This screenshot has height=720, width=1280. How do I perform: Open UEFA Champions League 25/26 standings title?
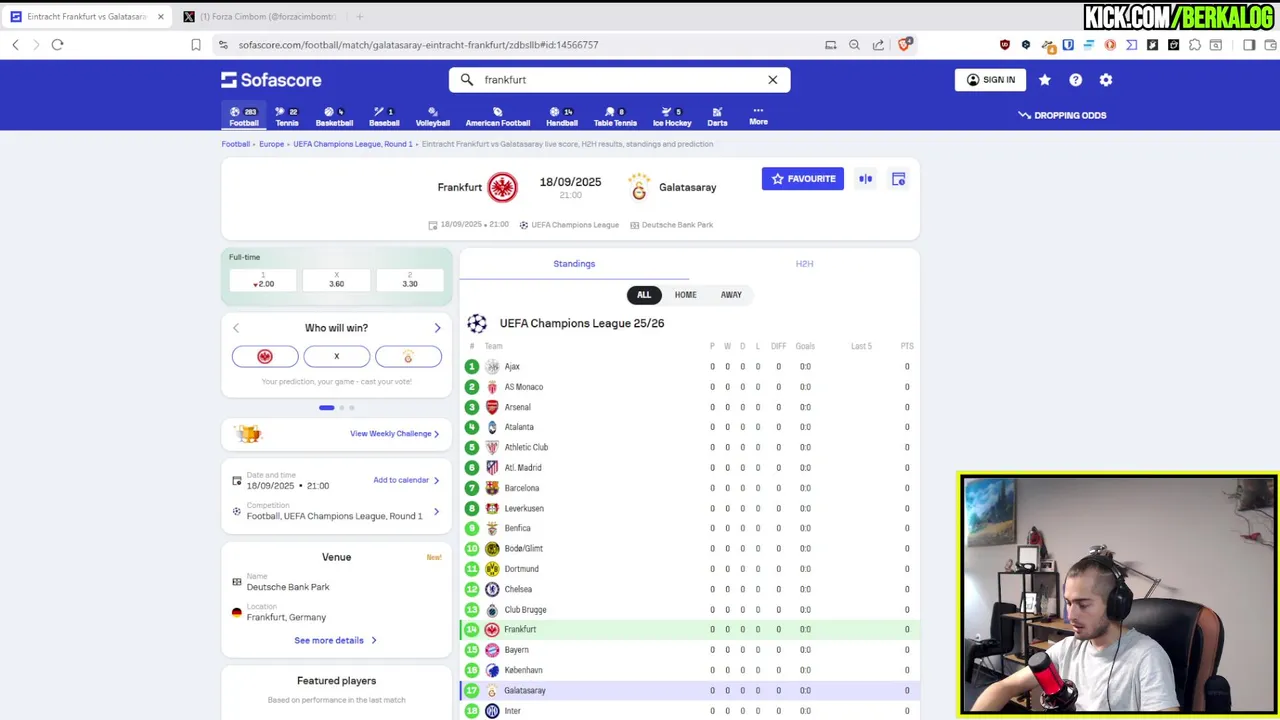pos(582,323)
